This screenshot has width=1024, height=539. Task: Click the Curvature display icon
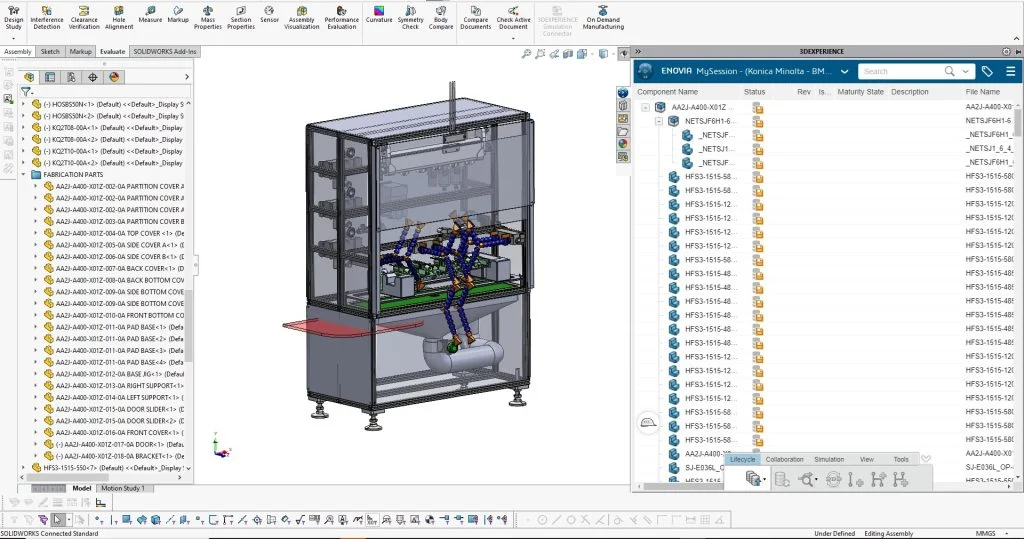point(379,14)
